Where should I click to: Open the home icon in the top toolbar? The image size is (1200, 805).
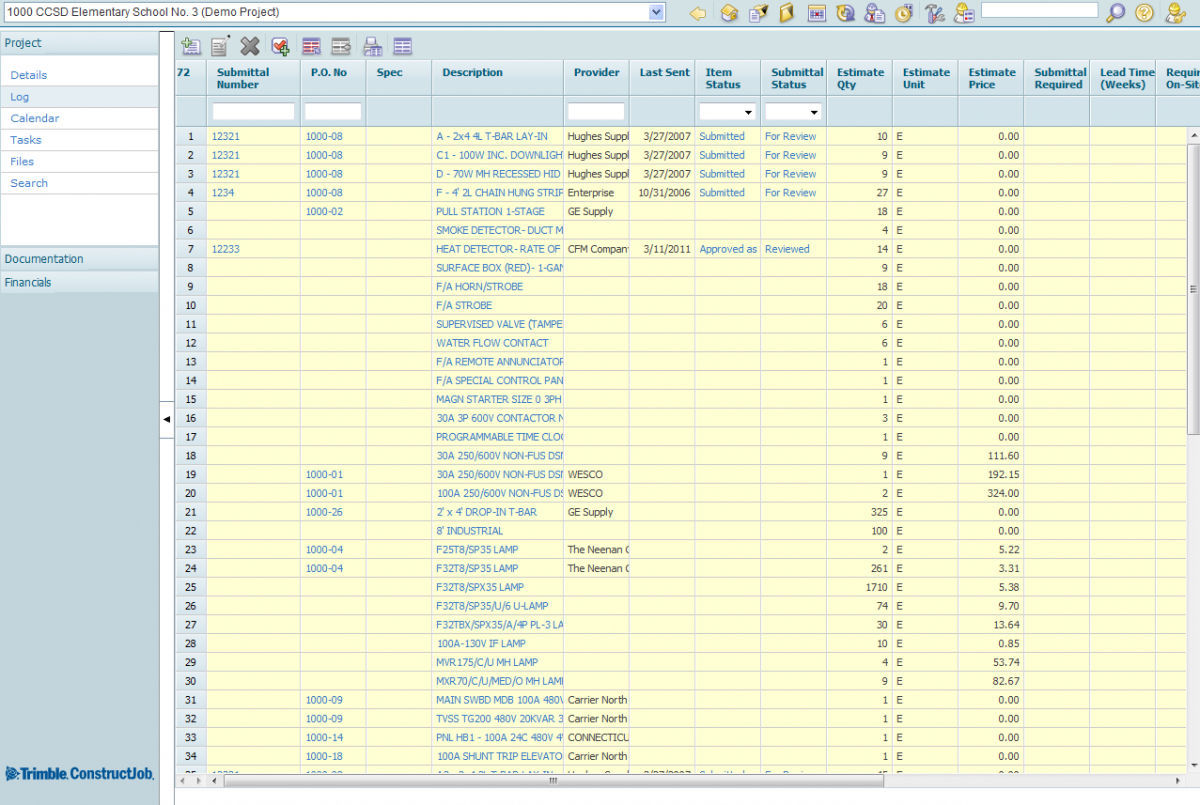tap(728, 13)
